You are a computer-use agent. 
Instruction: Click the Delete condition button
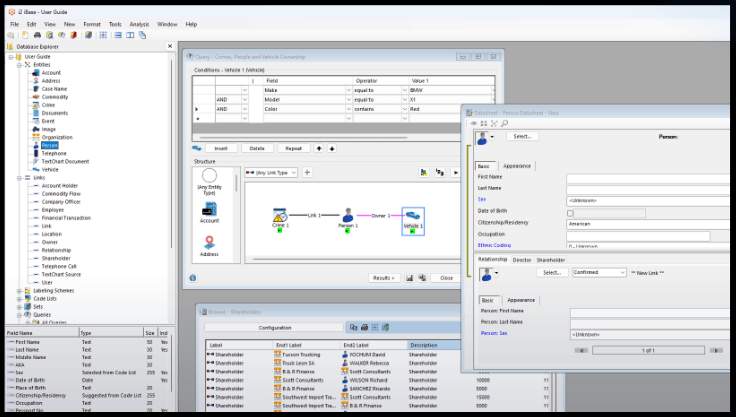[257, 148]
